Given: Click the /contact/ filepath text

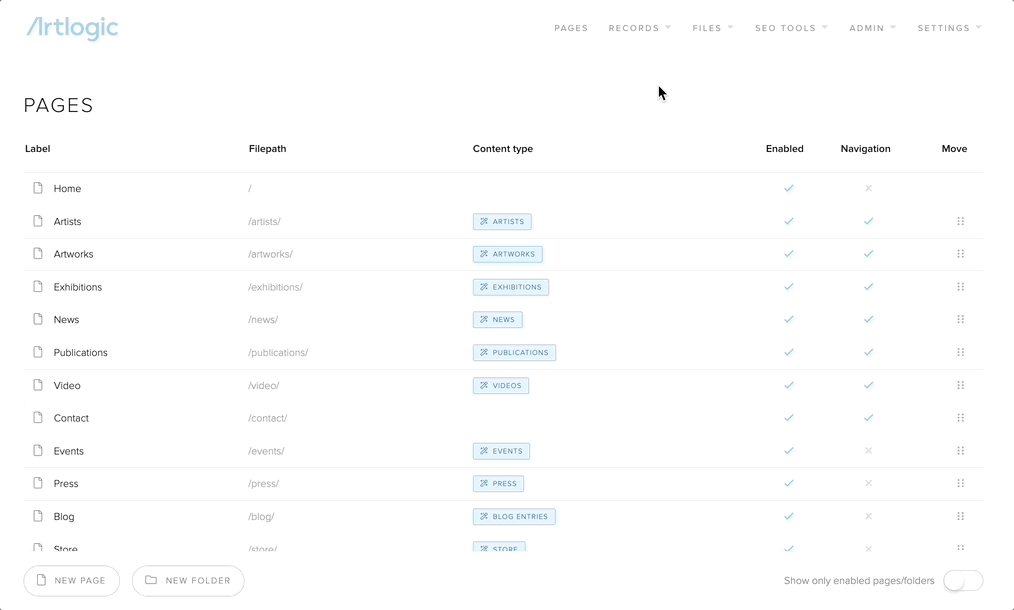Looking at the screenshot, I should (268, 418).
